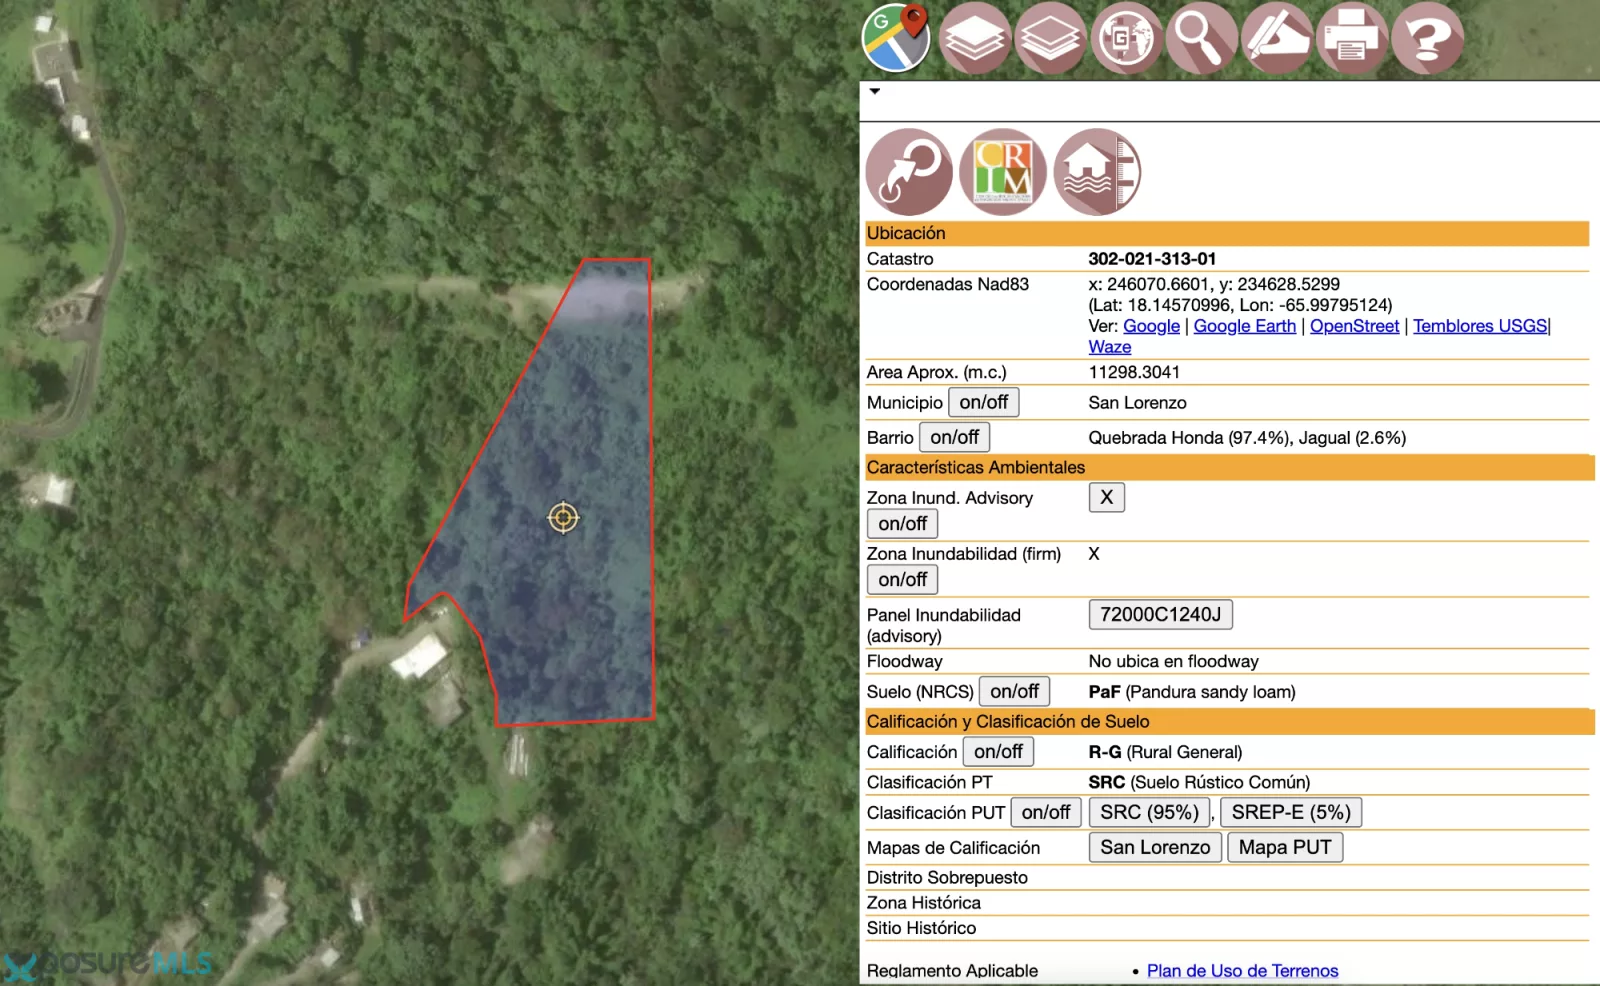Open the globe geolocation tool
Viewport: 1600px width, 986px height.
click(x=1126, y=38)
